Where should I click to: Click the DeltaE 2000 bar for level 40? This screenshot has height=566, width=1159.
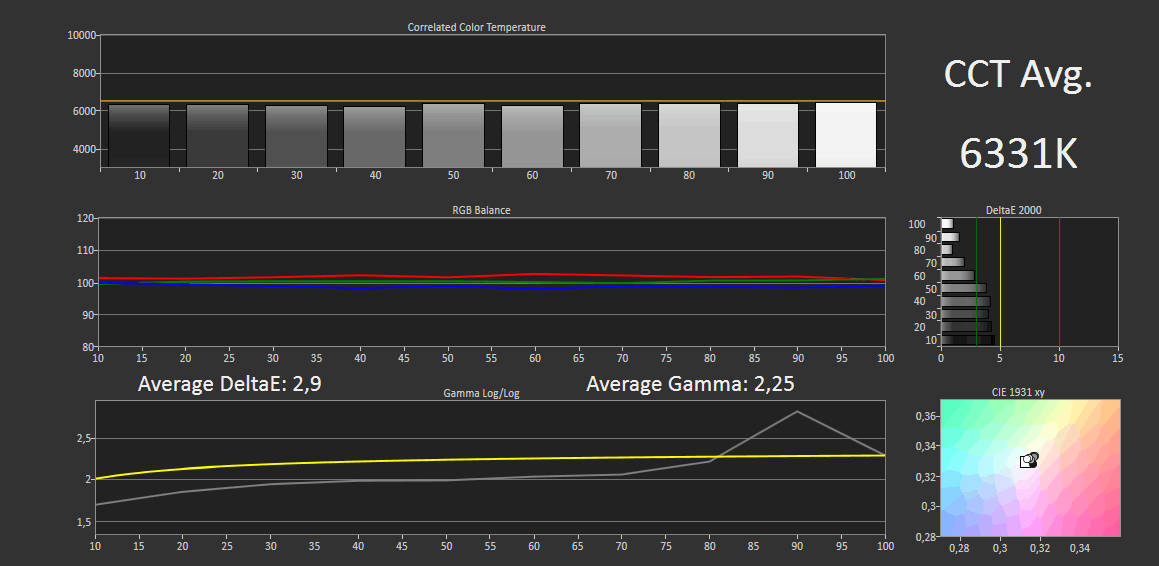point(965,301)
